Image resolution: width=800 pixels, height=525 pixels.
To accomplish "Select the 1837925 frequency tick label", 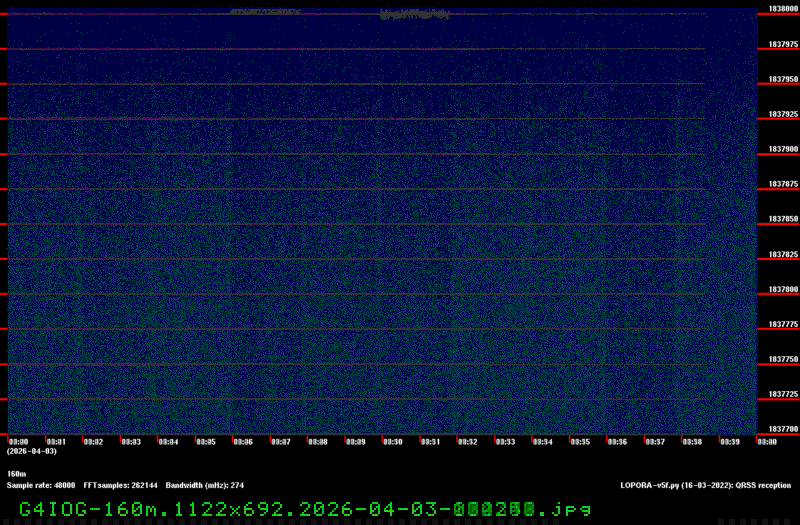I will [783, 114].
